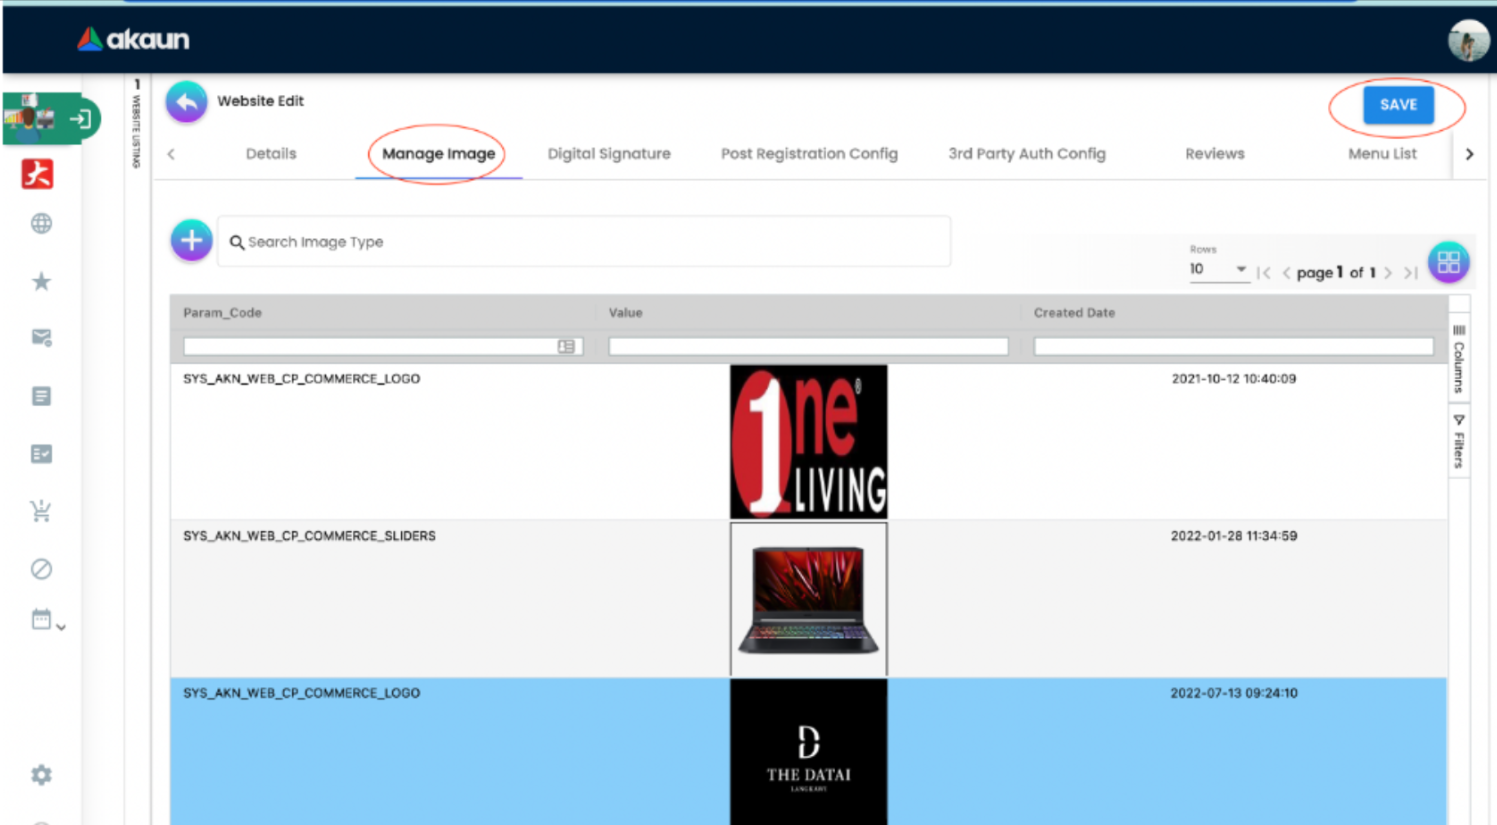
Task: Click SYS_AKN_WEB_CP_COMMERCE_SLIDERS param code
Action: click(x=309, y=536)
